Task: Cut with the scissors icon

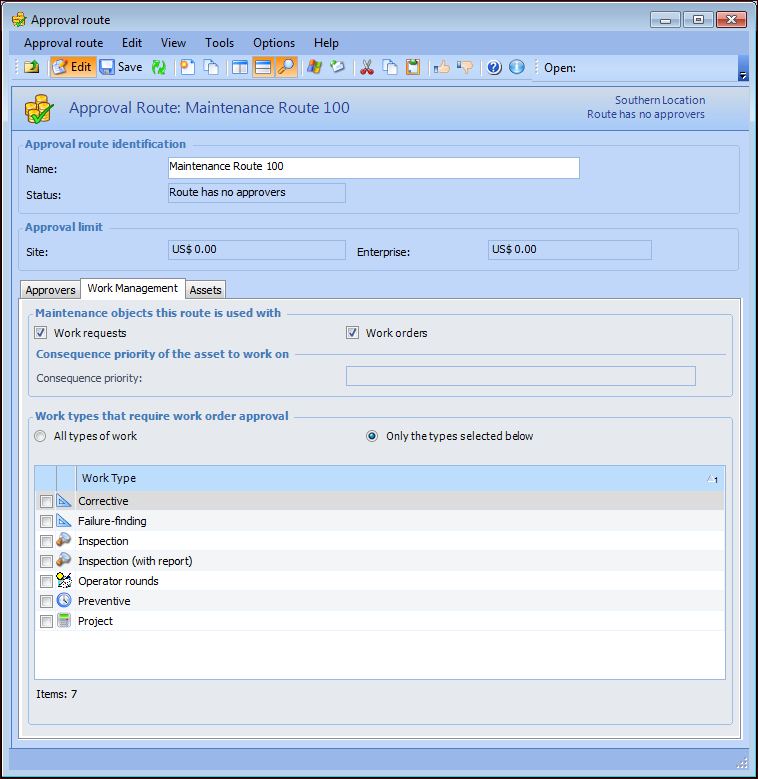Action: (367, 67)
